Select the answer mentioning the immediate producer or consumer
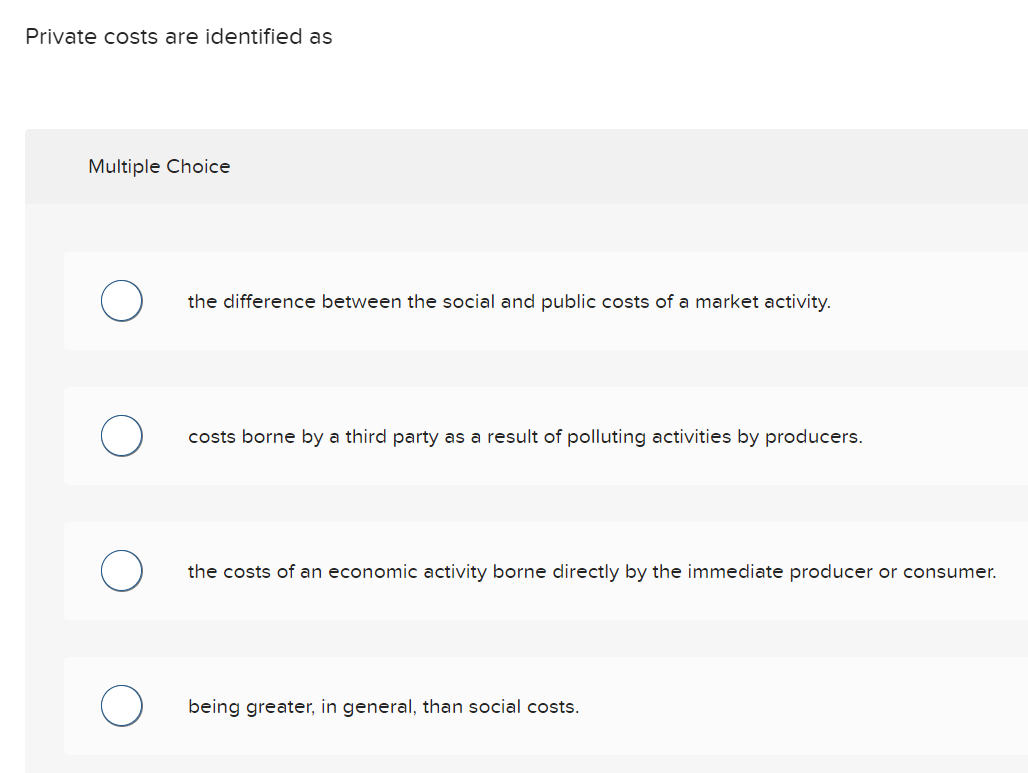The width and height of the screenshot is (1028, 773). click(591, 571)
